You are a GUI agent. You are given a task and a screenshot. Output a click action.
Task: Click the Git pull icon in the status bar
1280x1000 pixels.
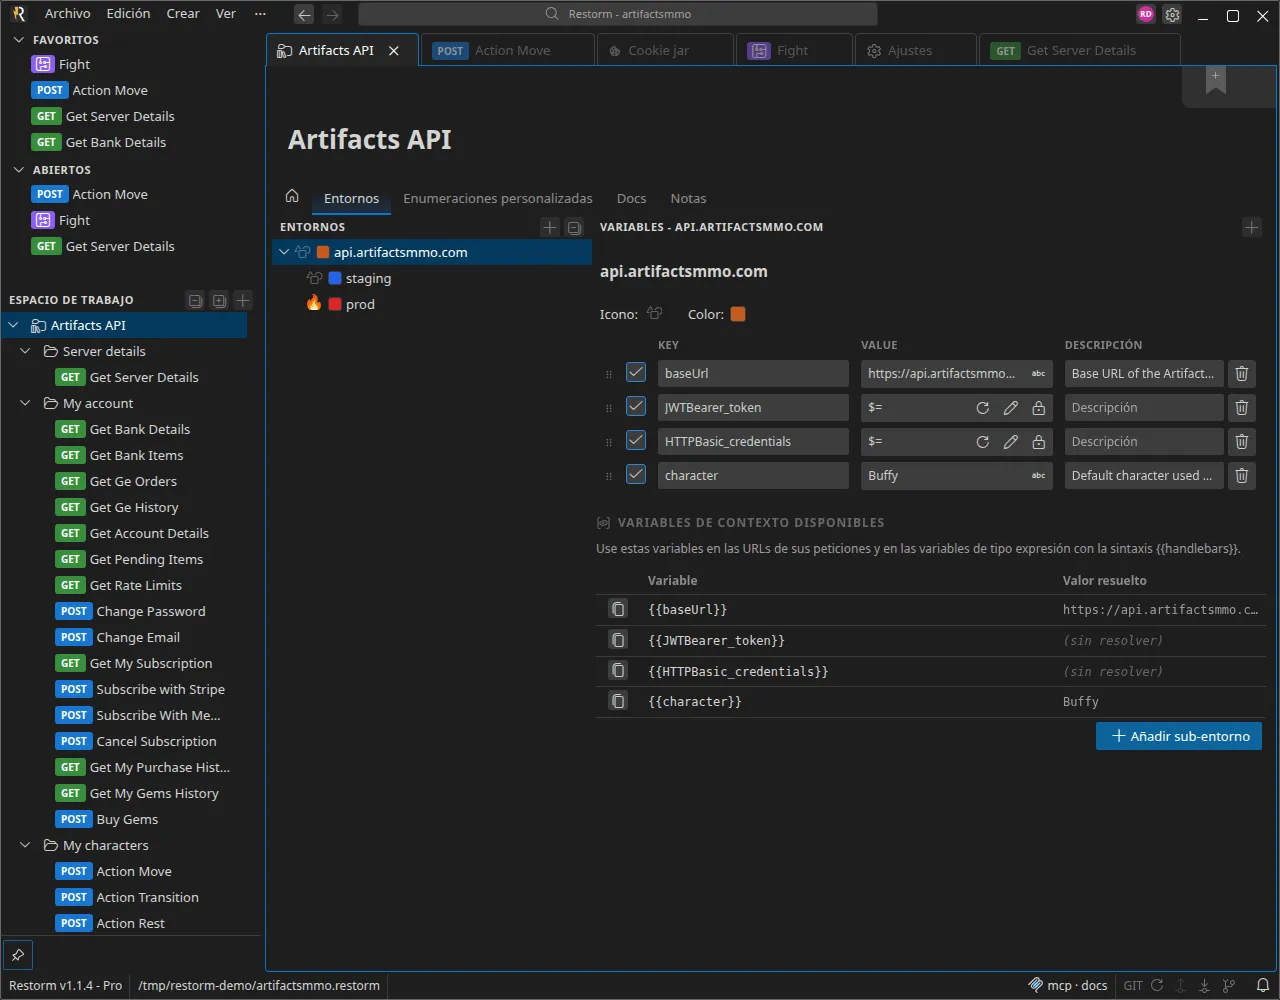point(1205,985)
